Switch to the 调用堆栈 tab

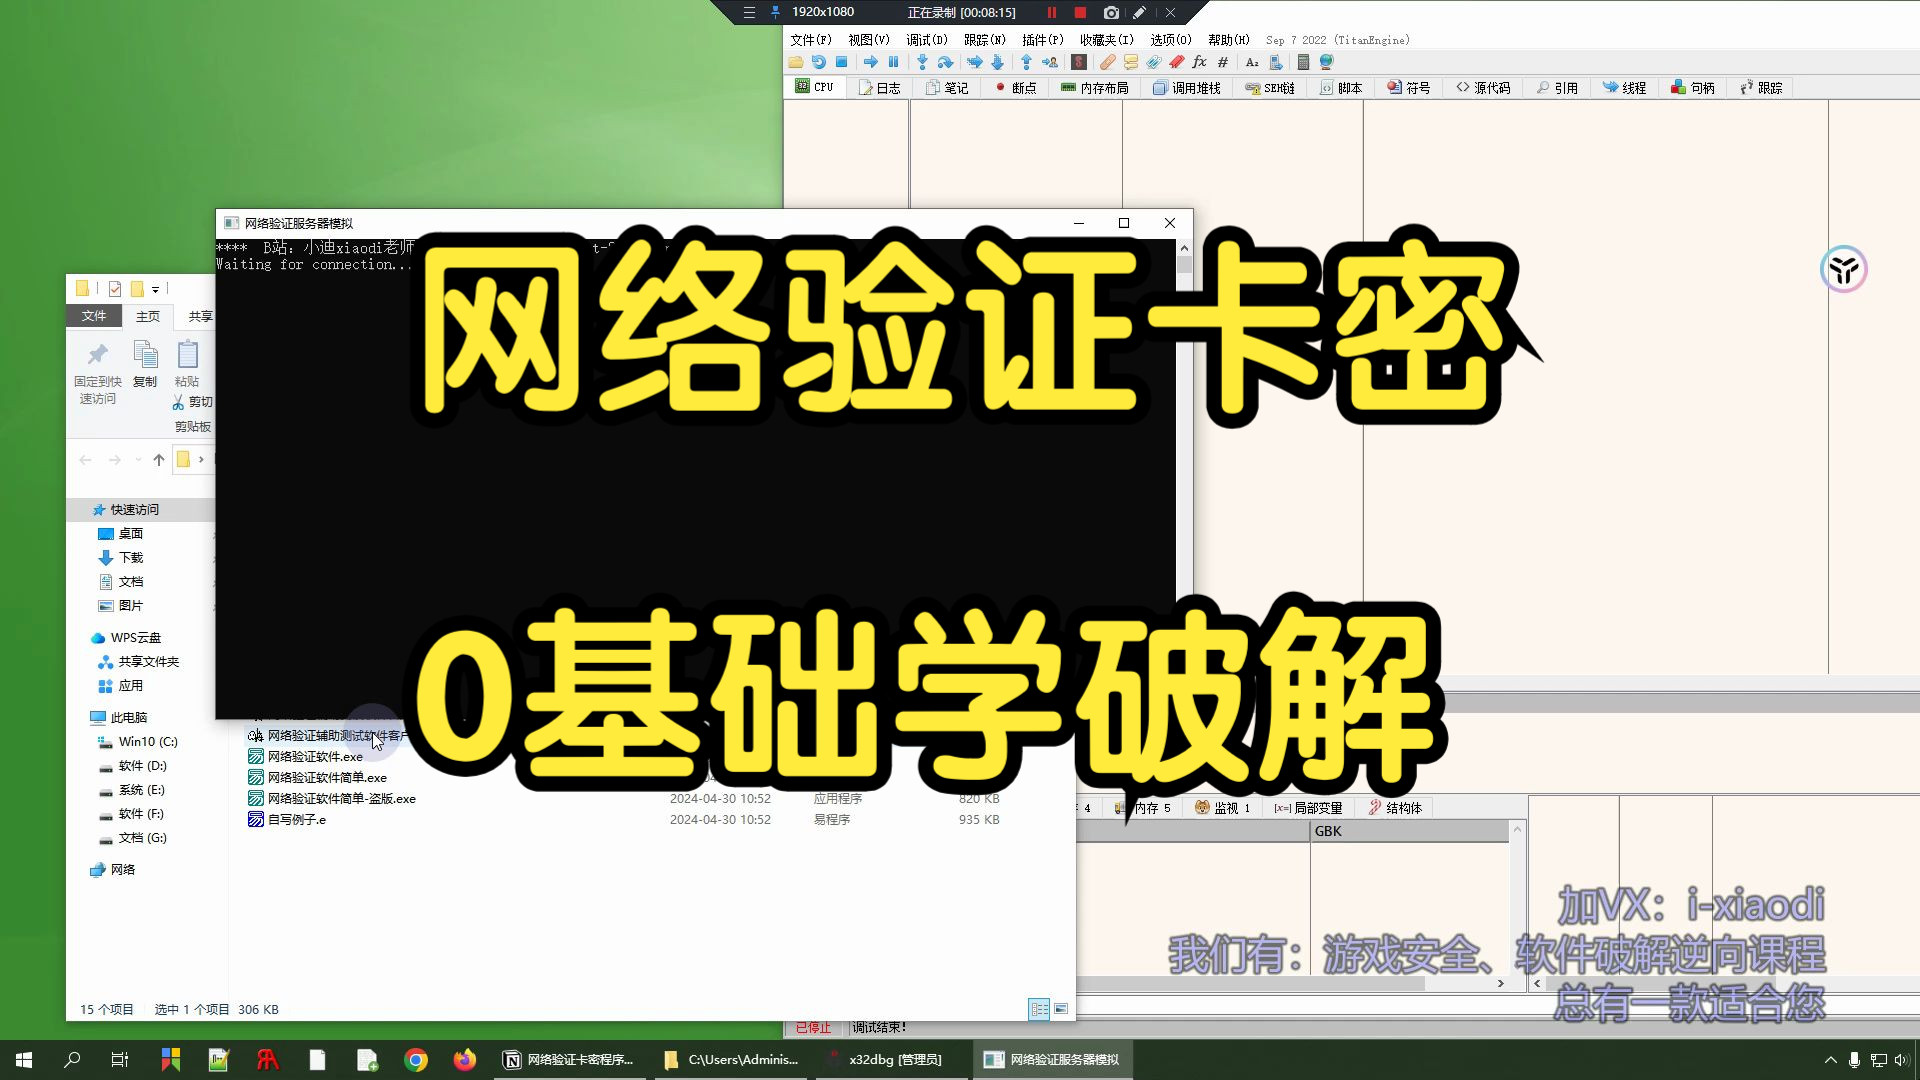pos(1187,88)
